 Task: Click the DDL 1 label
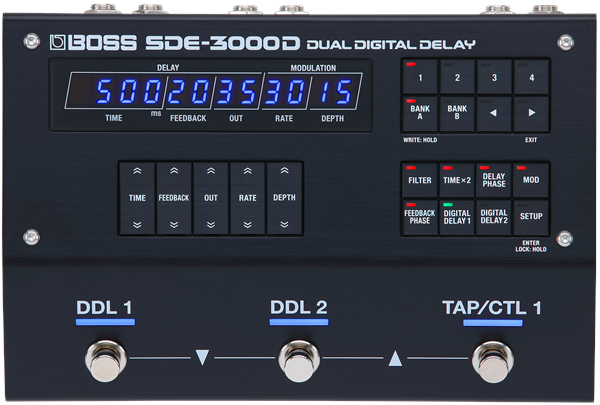104,308
